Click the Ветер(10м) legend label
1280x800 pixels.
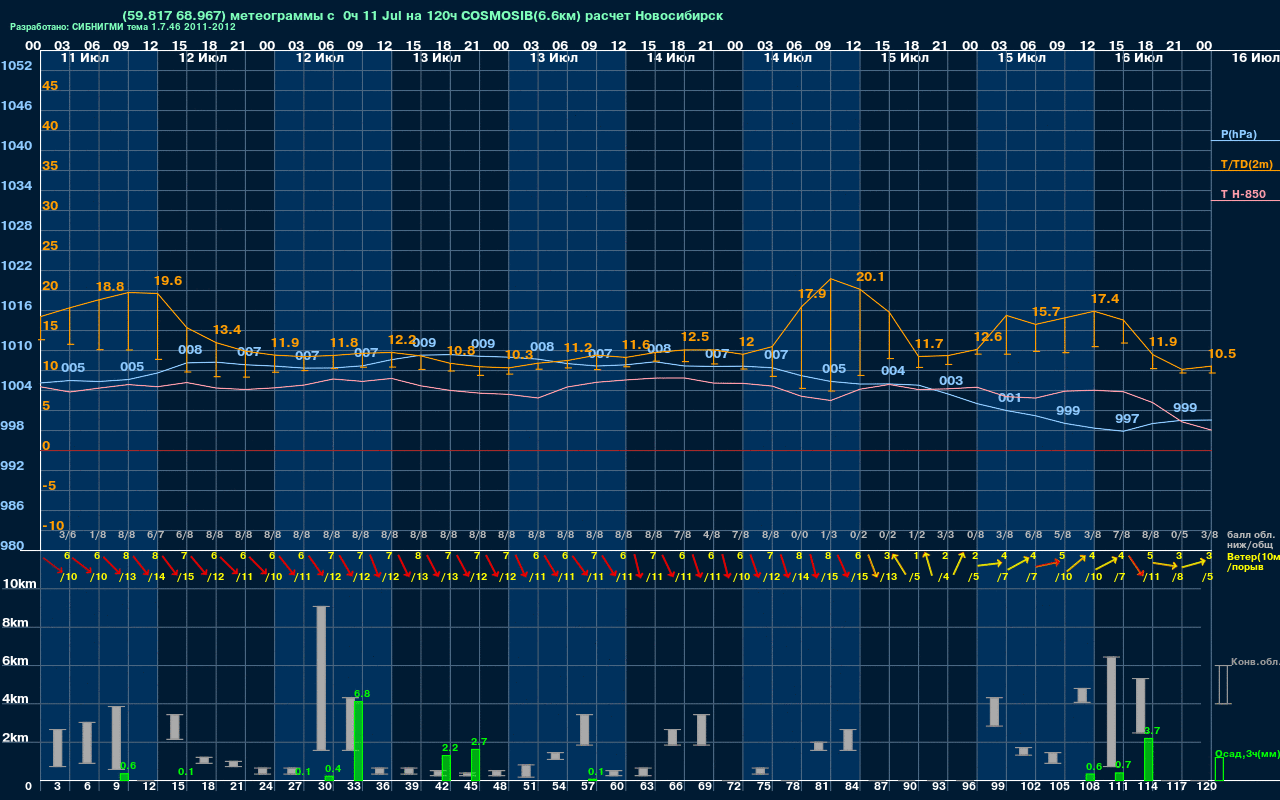[x=1252, y=556]
